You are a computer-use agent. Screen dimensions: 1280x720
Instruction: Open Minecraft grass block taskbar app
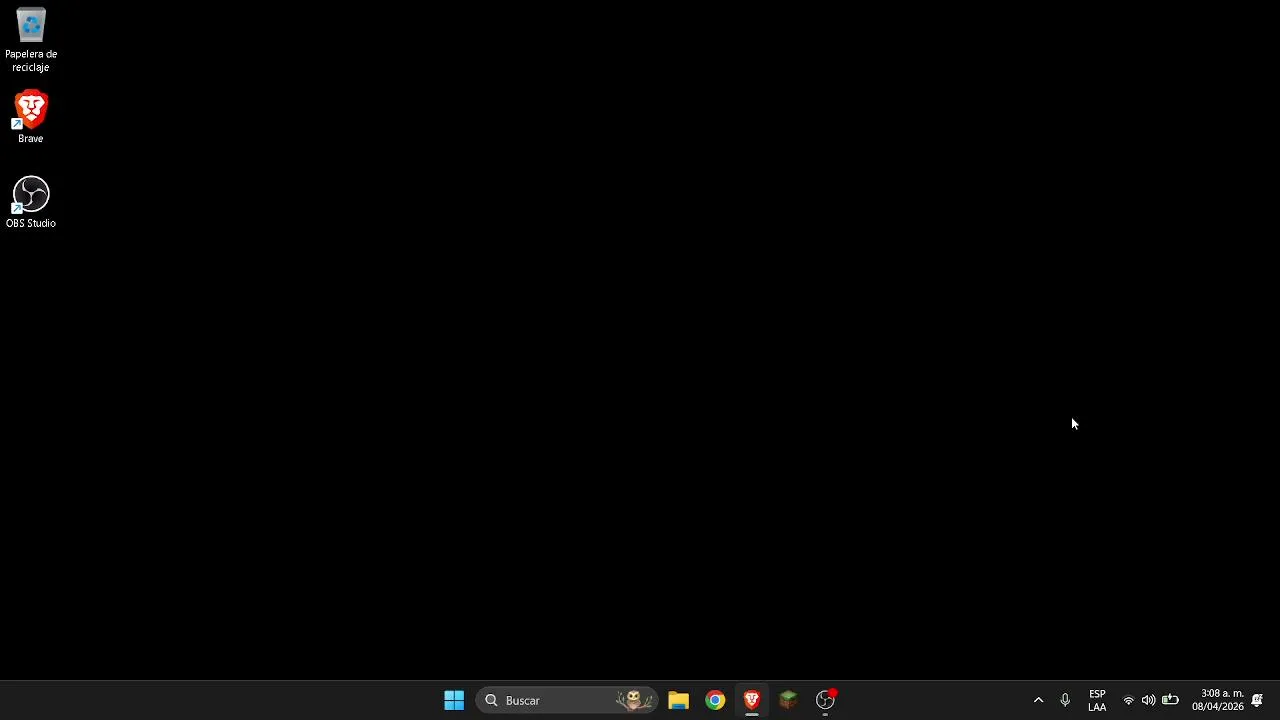[x=788, y=700]
